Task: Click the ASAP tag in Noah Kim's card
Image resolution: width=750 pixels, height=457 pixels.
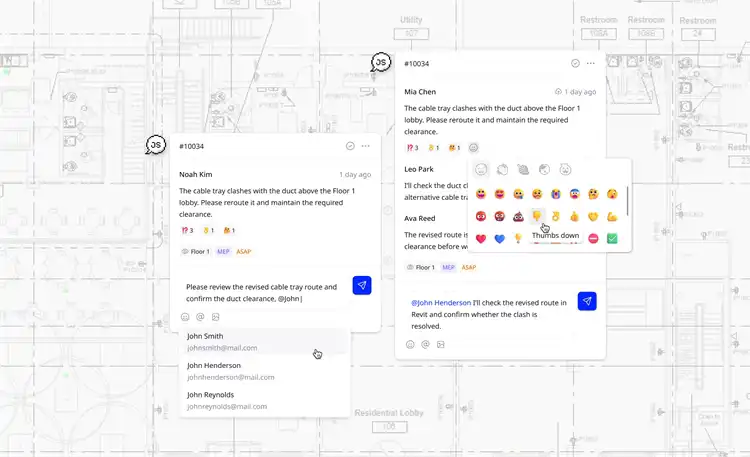Action: pos(243,251)
